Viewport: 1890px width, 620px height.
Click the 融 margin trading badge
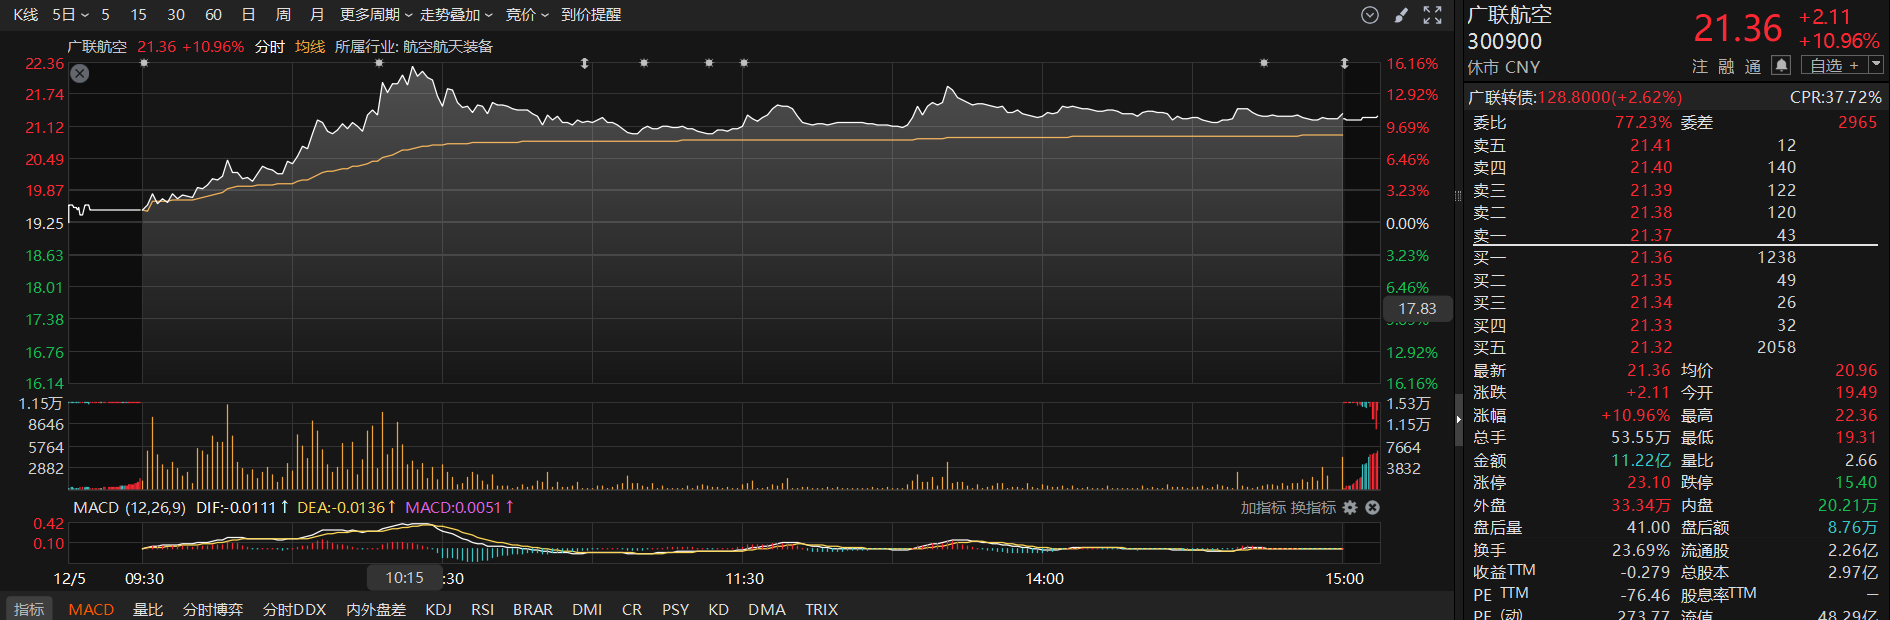tap(1726, 66)
